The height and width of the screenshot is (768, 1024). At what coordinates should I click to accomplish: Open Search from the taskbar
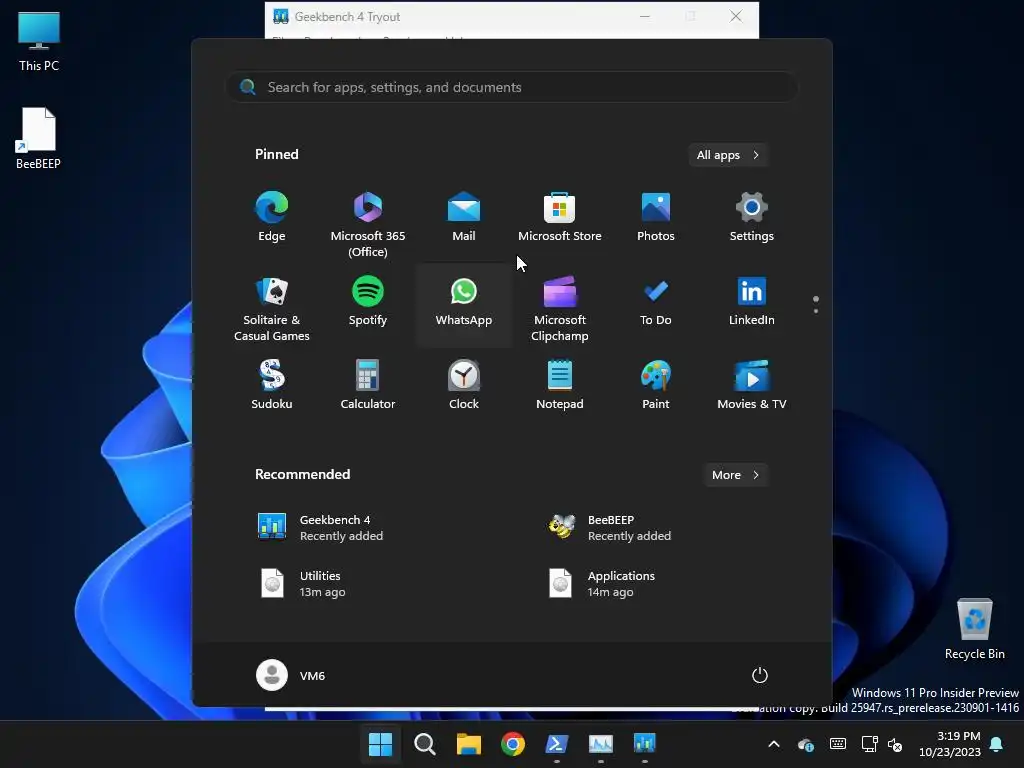[x=424, y=744]
